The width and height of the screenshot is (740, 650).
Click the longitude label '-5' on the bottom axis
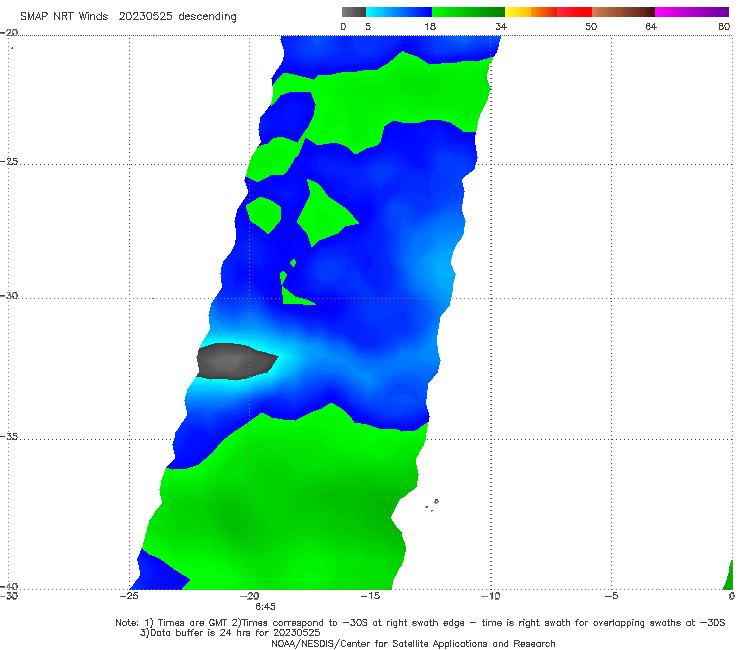point(611,596)
